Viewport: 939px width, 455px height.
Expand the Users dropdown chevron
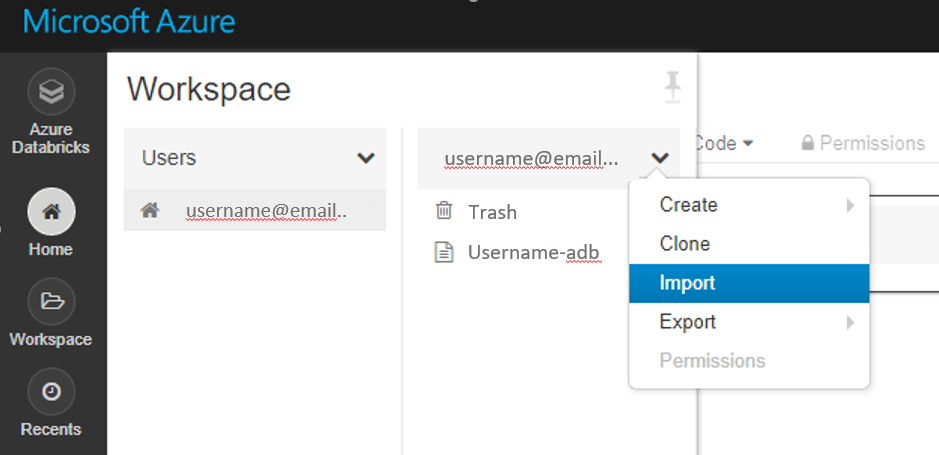click(x=366, y=158)
